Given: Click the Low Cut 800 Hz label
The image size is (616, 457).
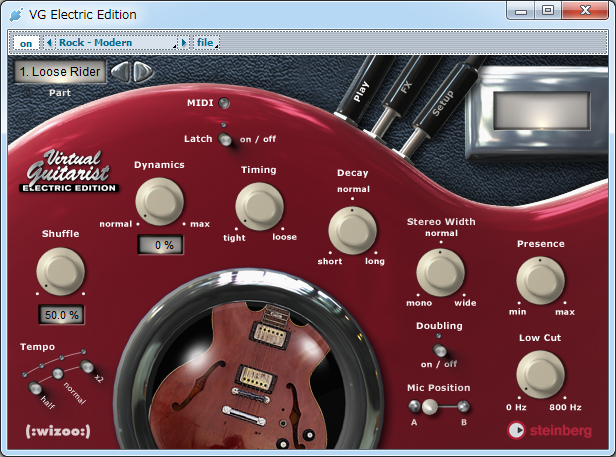Looking at the screenshot, I should tap(565, 407).
